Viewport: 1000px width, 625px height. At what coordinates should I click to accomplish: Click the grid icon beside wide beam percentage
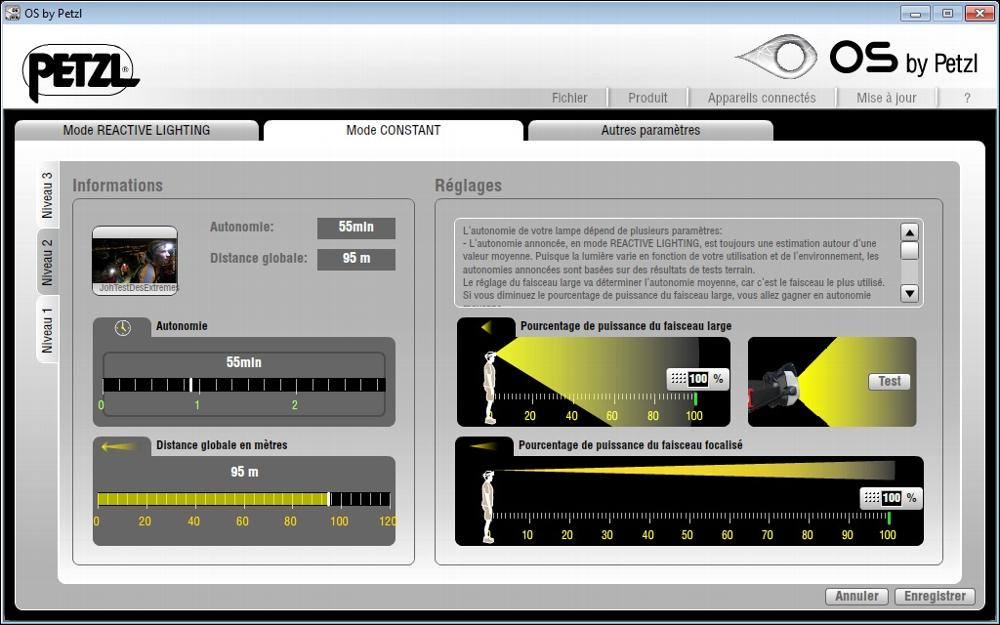point(679,379)
